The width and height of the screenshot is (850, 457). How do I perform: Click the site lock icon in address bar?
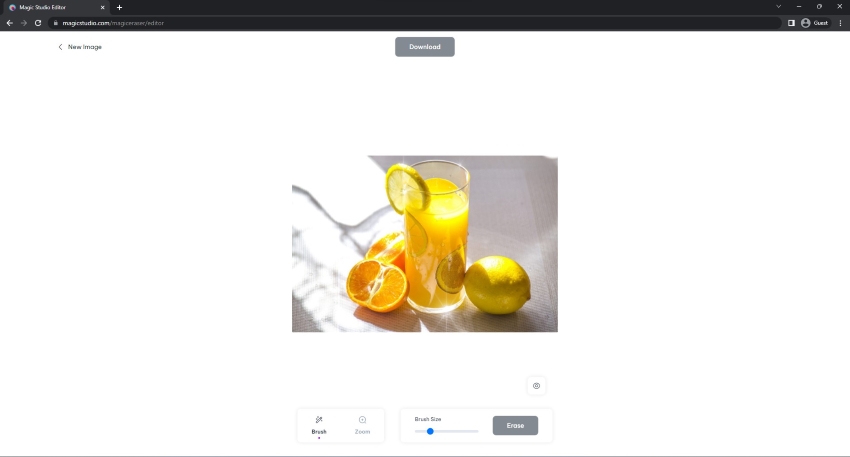55,23
